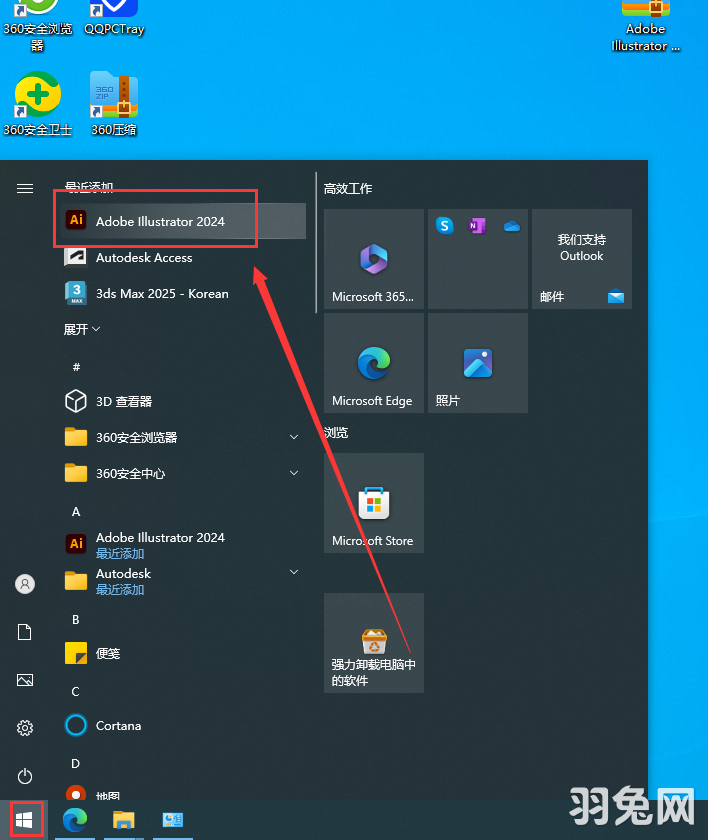Open Settings gear in Start sidebar

tap(25, 728)
